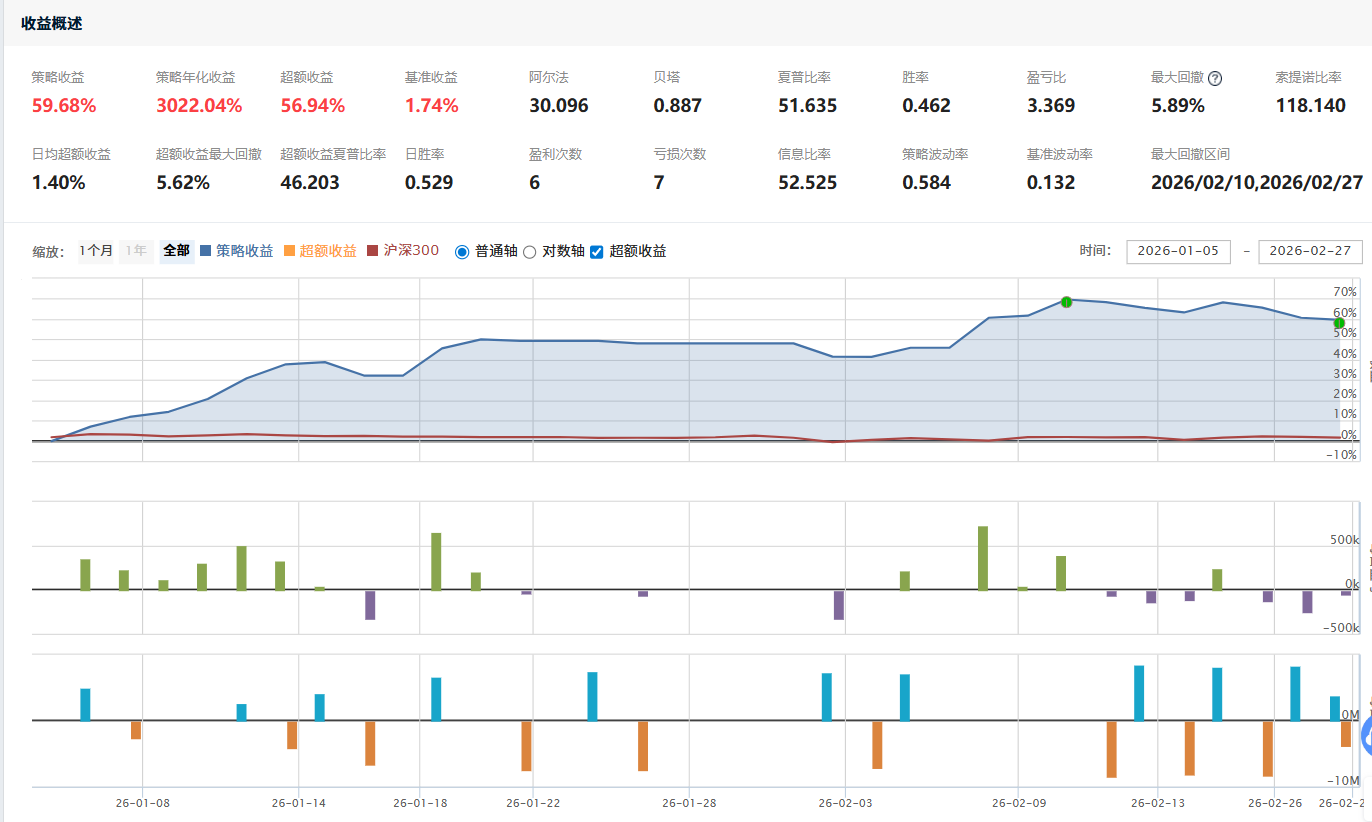The image size is (1372, 822).
Task: Click the blue 策略收益 legend square
Action: click(206, 251)
